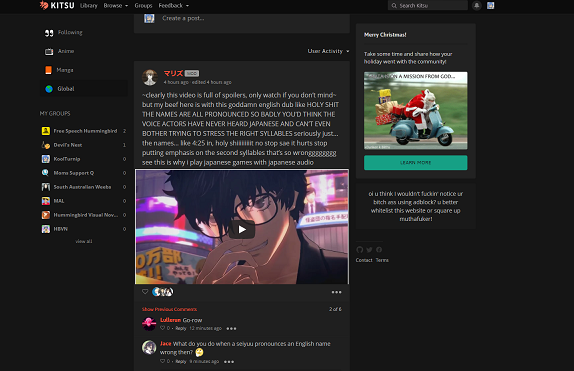Open the post options ellipsis menu
Viewport: 574px width, 371px height.
pyautogui.click(x=336, y=292)
